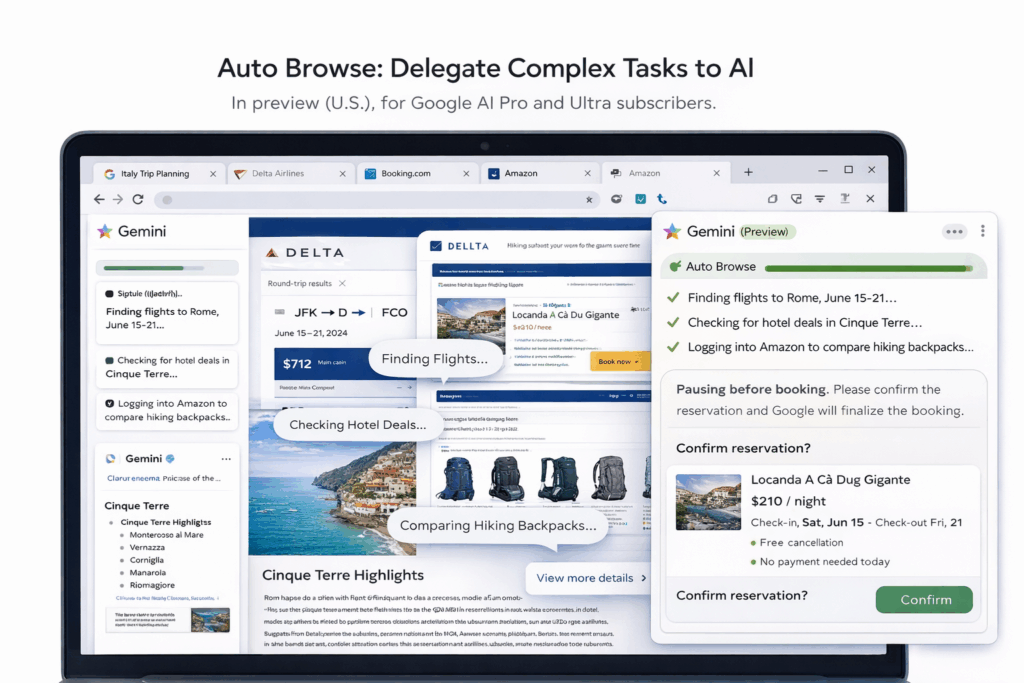This screenshot has height=683, width=1024.
Task: Open the Book now dropdown button
Action: [619, 361]
